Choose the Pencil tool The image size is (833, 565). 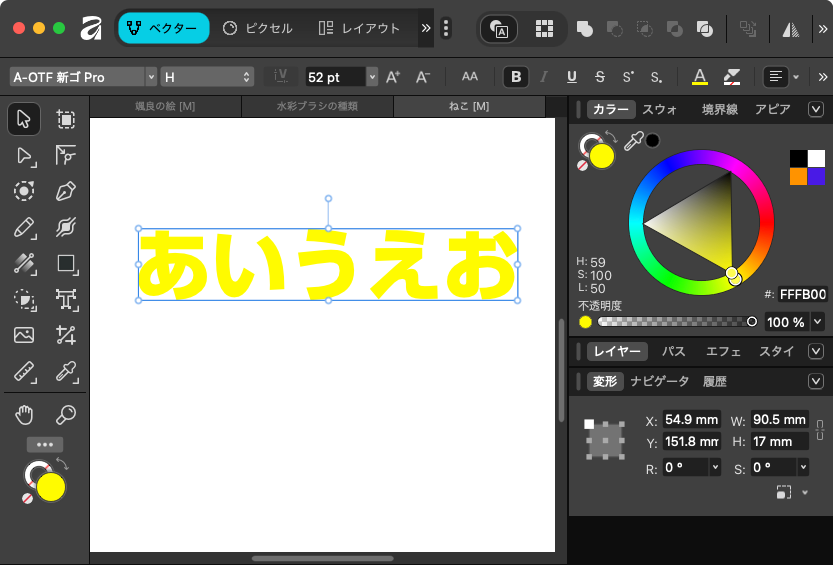click(24, 228)
